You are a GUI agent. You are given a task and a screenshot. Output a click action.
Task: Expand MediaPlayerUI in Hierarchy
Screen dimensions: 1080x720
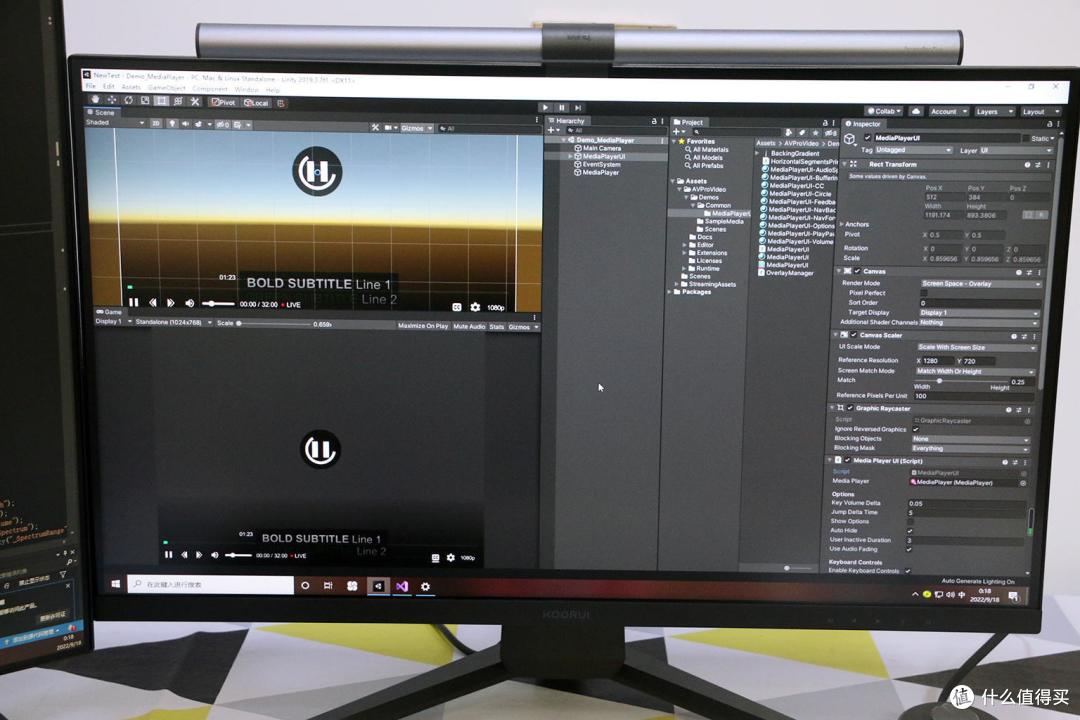(570, 156)
